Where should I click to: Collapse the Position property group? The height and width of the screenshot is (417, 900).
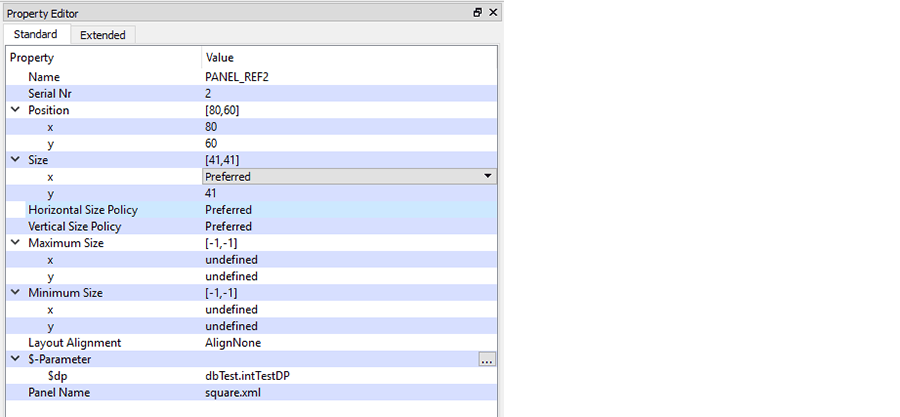point(15,110)
